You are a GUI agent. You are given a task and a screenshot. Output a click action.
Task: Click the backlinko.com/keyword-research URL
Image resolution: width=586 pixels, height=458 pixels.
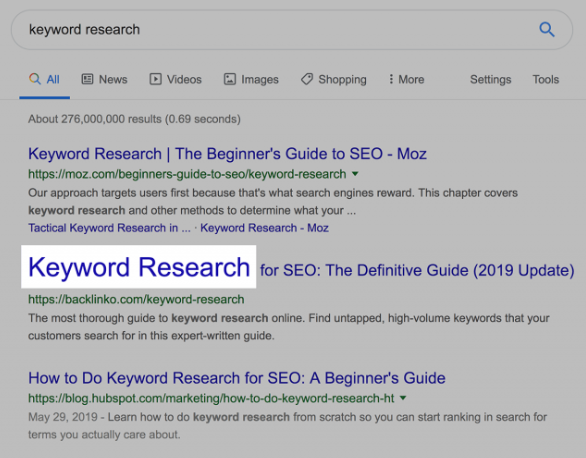pos(136,299)
